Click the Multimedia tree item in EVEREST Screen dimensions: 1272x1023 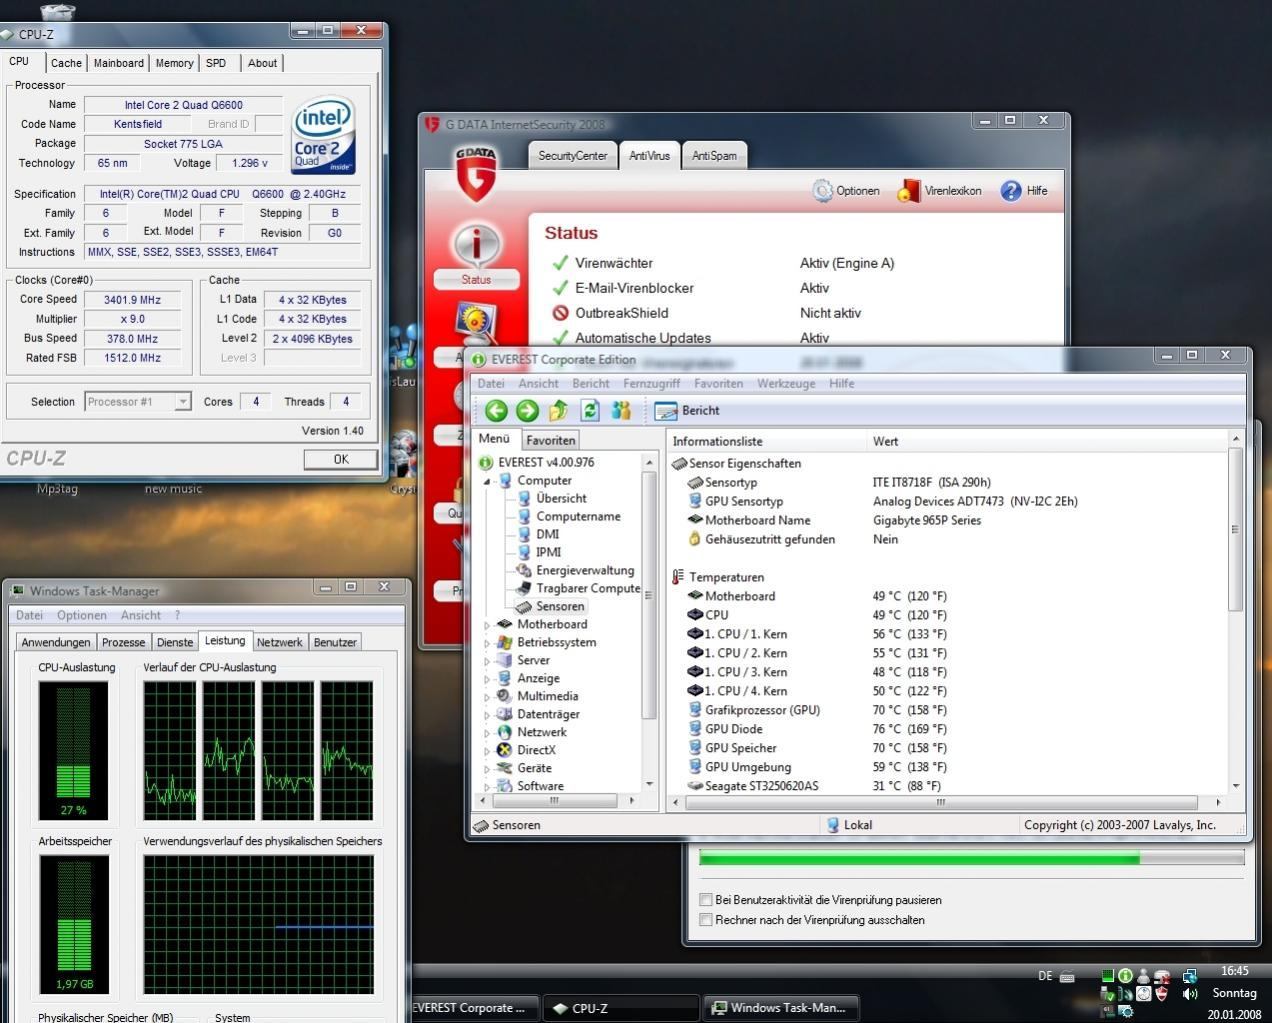point(547,697)
